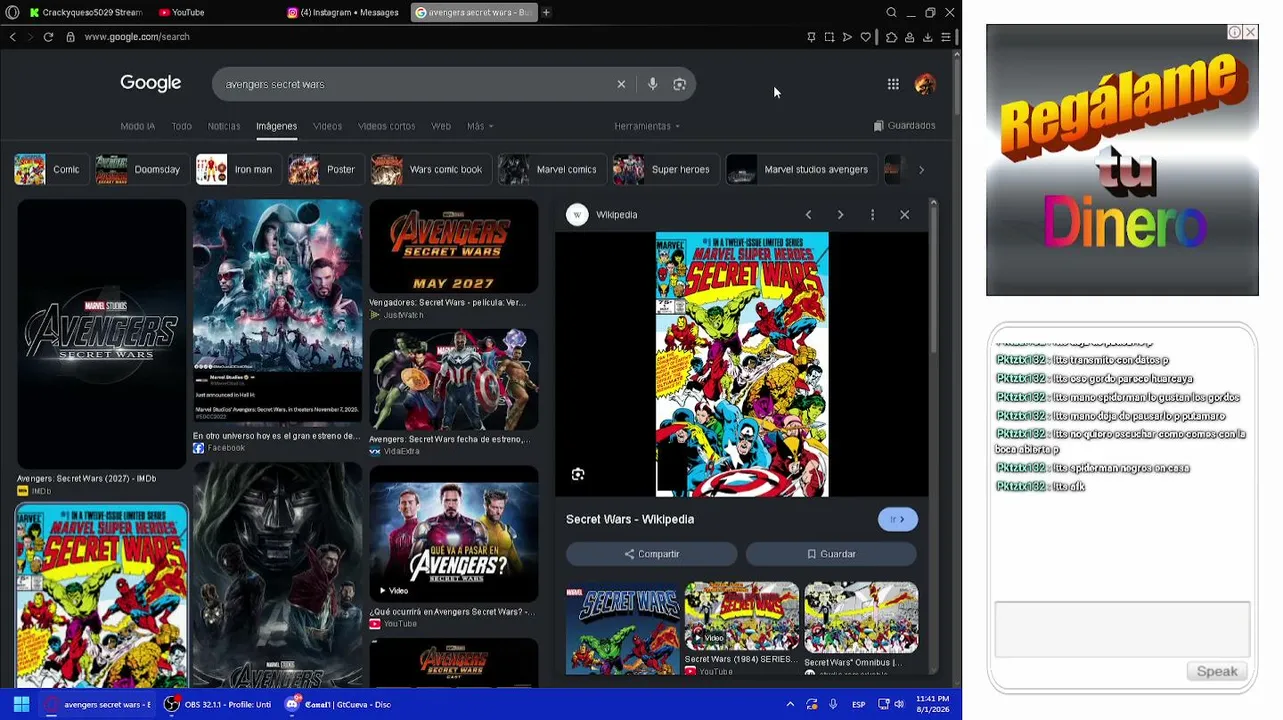Add page to bookmarks with heart icon
Screen dimensions: 1283x720
(x=865, y=37)
